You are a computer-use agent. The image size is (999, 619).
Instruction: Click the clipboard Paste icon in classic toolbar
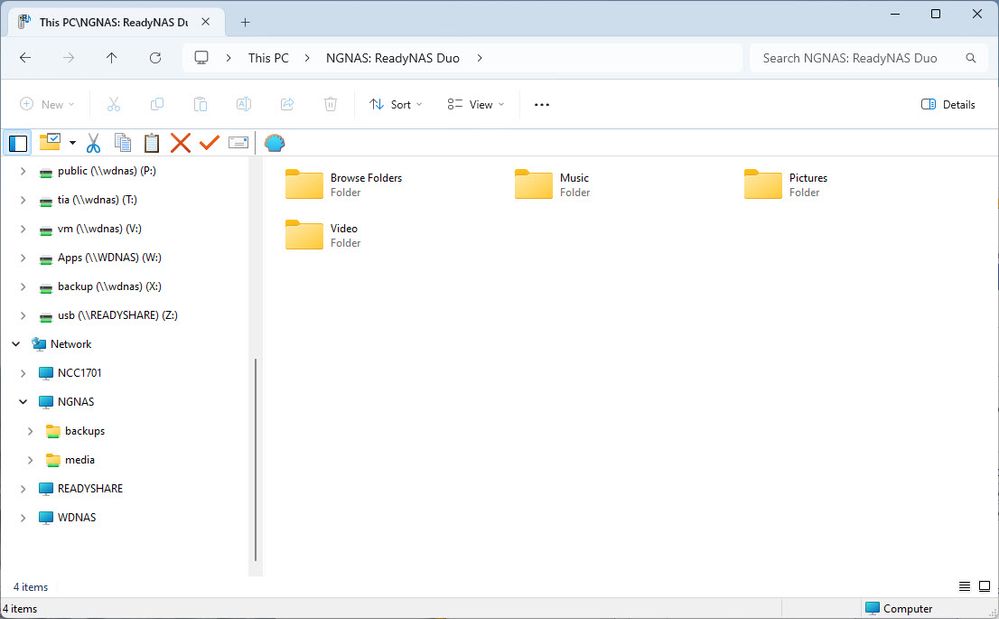[x=151, y=143]
